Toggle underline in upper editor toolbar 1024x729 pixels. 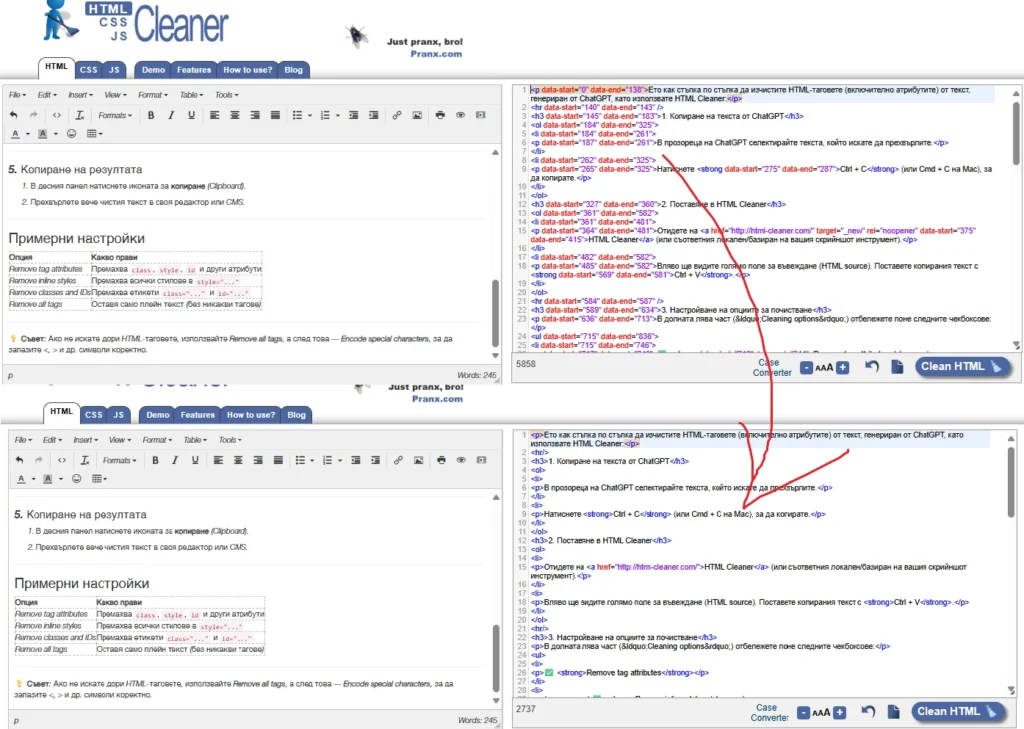(191, 115)
